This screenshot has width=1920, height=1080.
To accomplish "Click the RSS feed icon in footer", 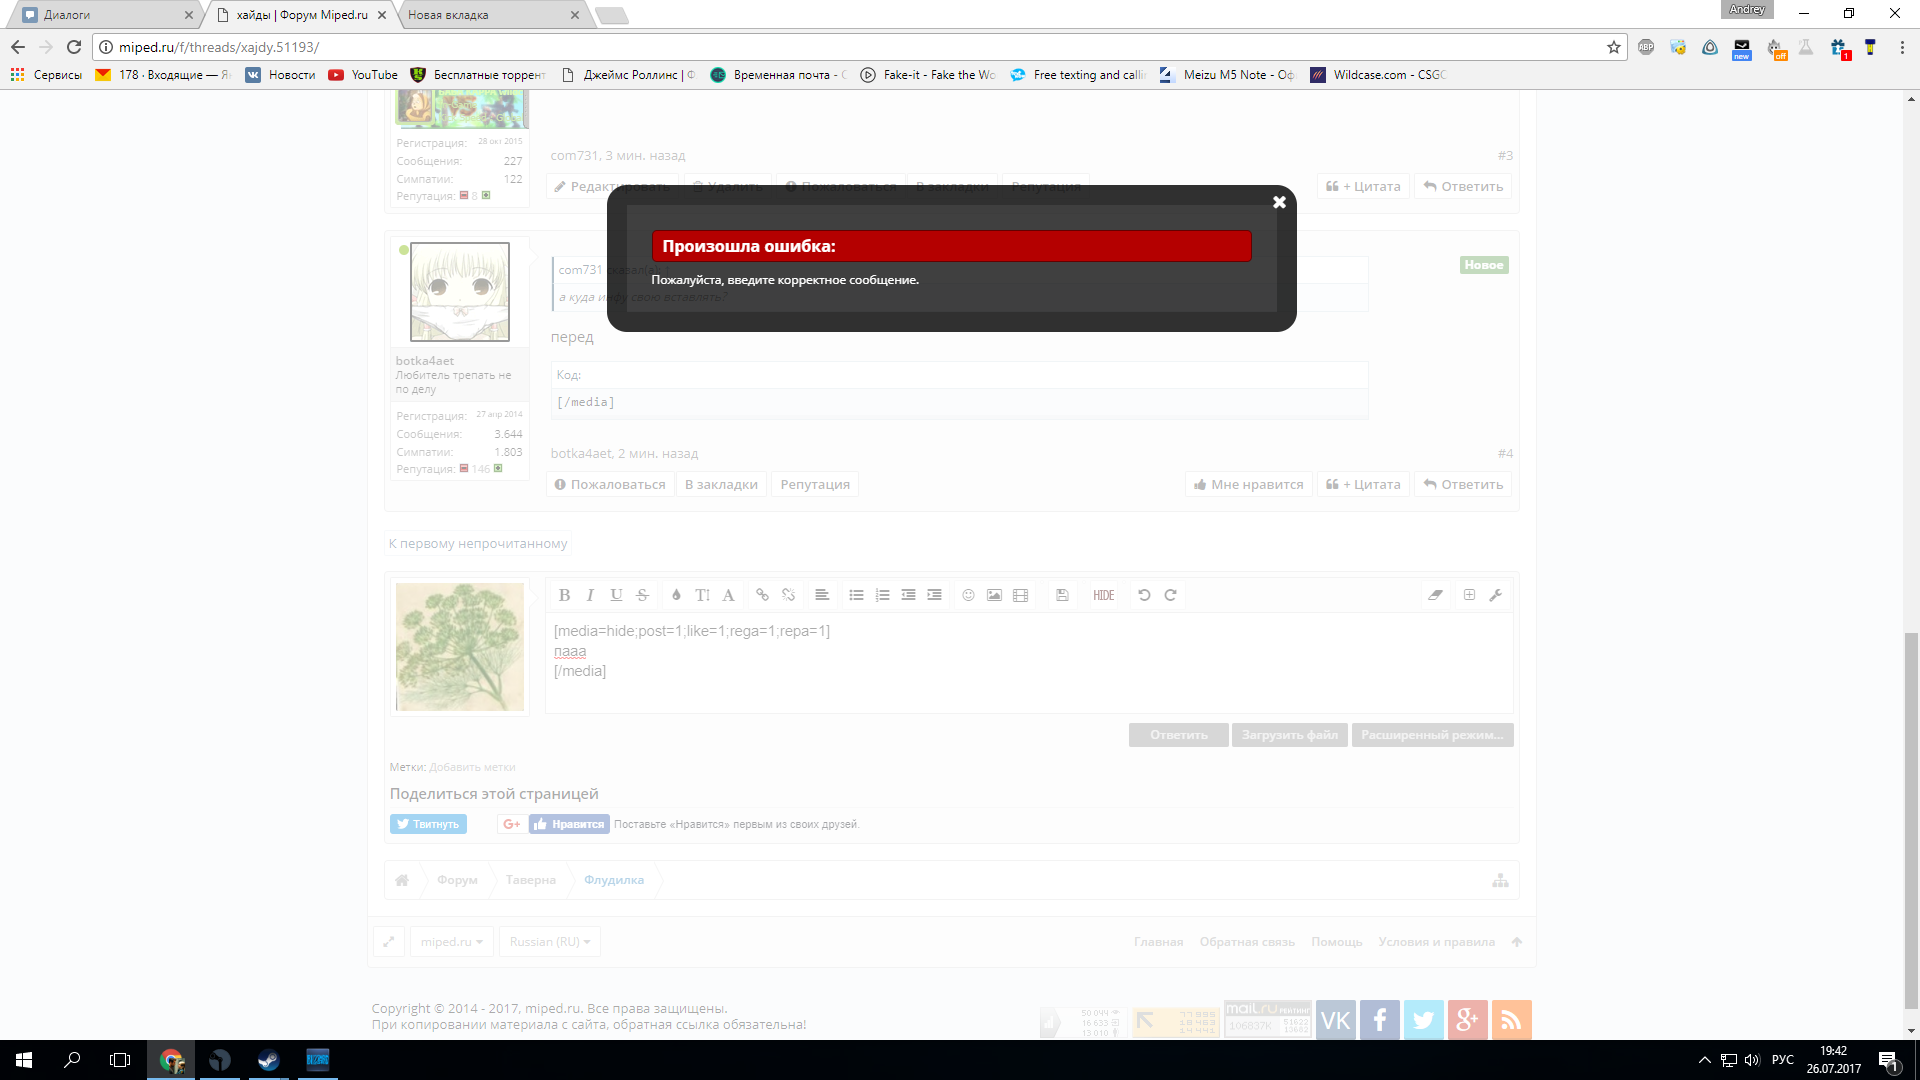I will pyautogui.click(x=1512, y=1020).
